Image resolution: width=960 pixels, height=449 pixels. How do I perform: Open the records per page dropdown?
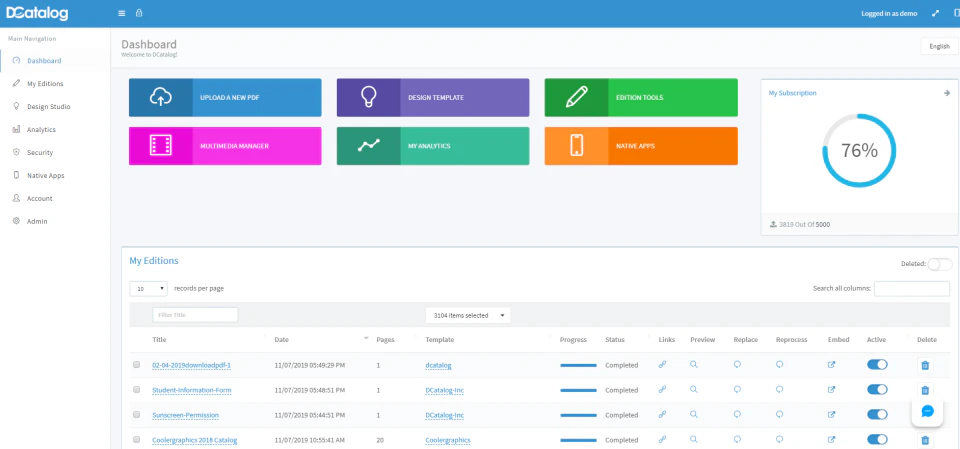pyautogui.click(x=148, y=289)
